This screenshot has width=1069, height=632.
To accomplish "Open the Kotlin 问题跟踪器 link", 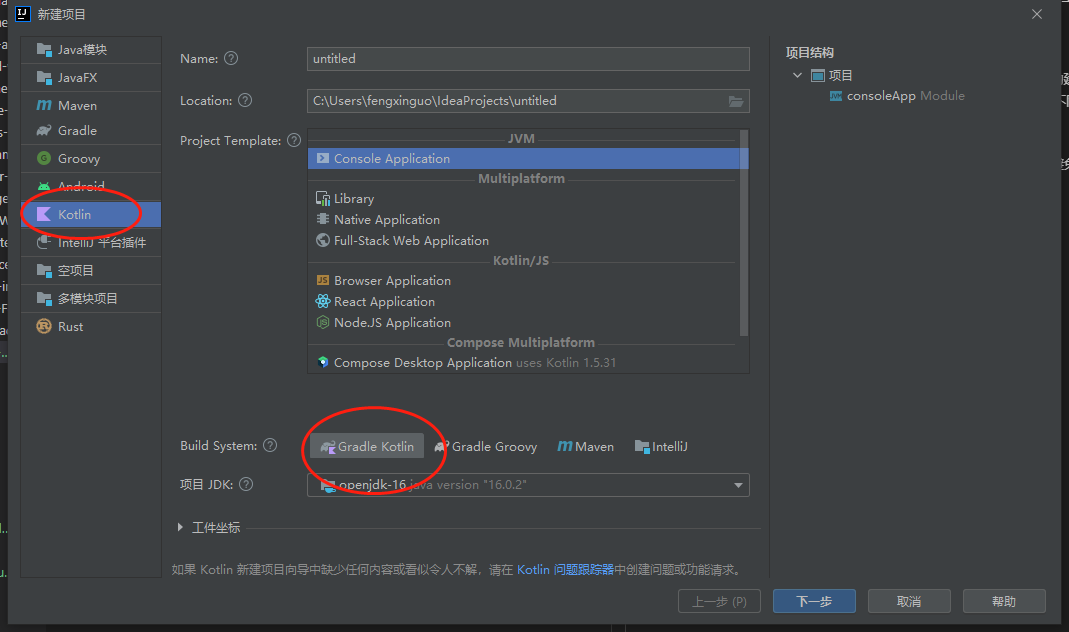I will 565,570.
